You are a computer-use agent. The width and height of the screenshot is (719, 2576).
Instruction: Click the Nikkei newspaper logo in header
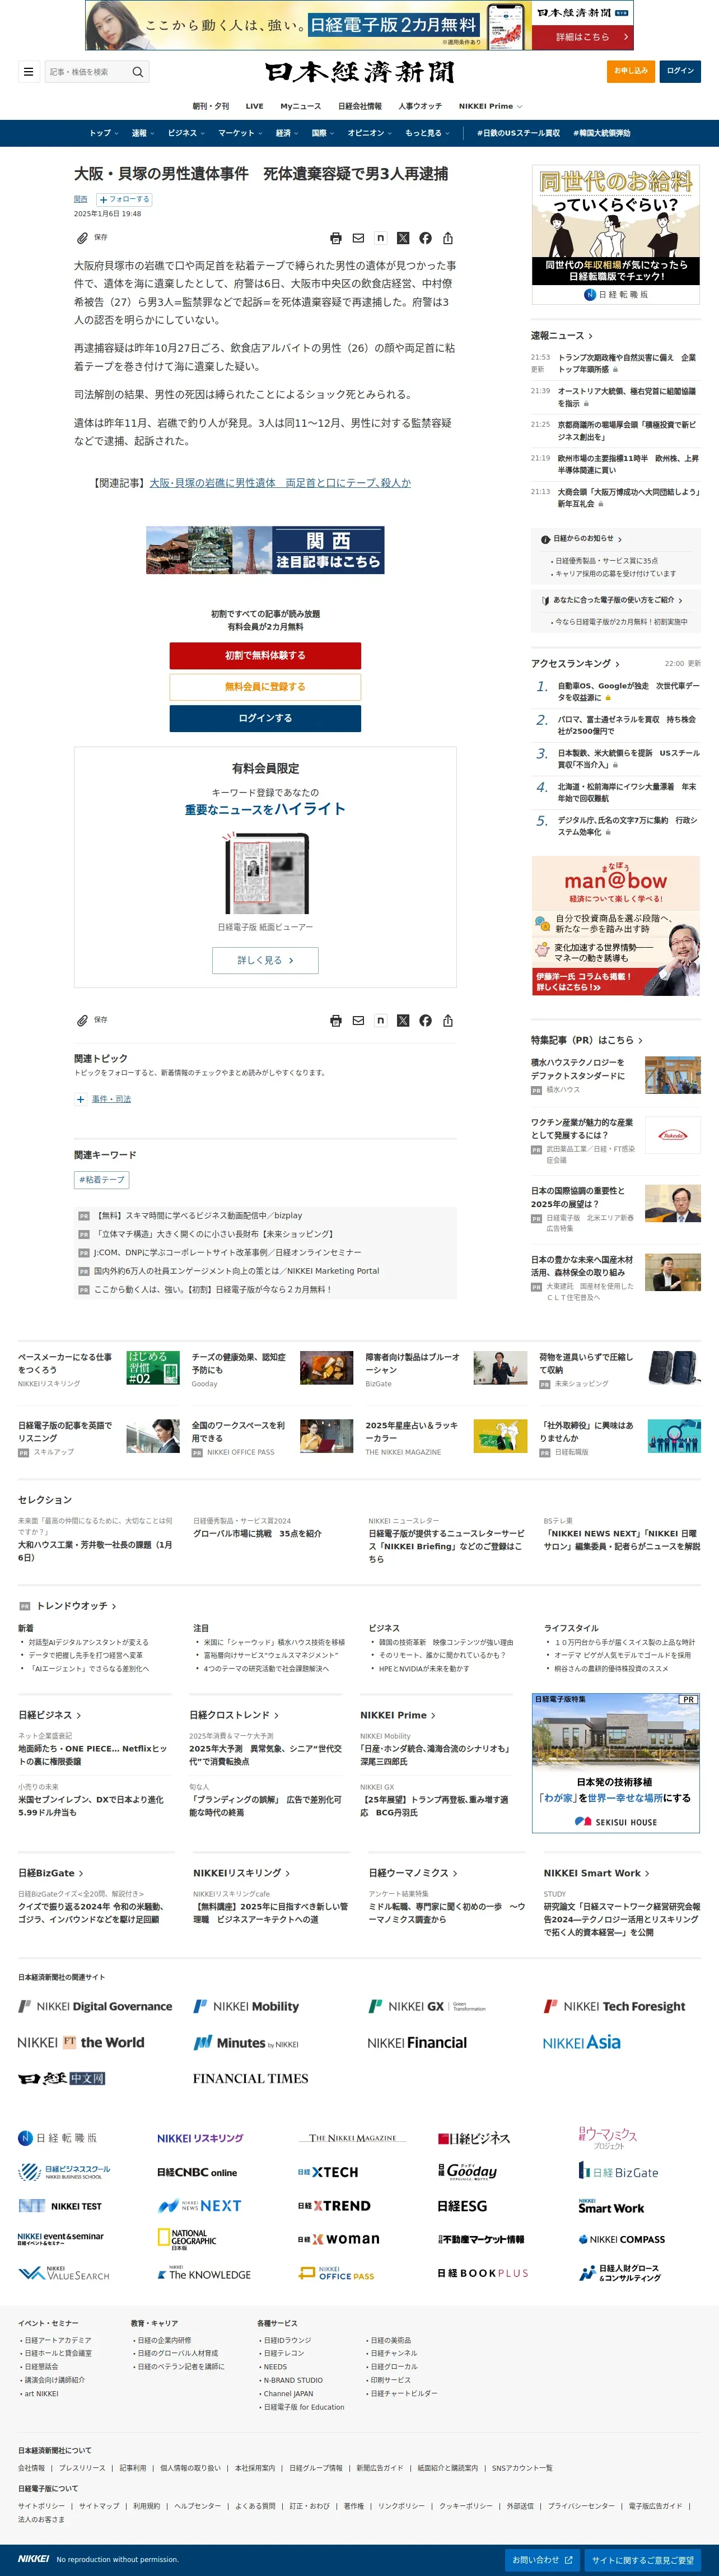tap(359, 72)
